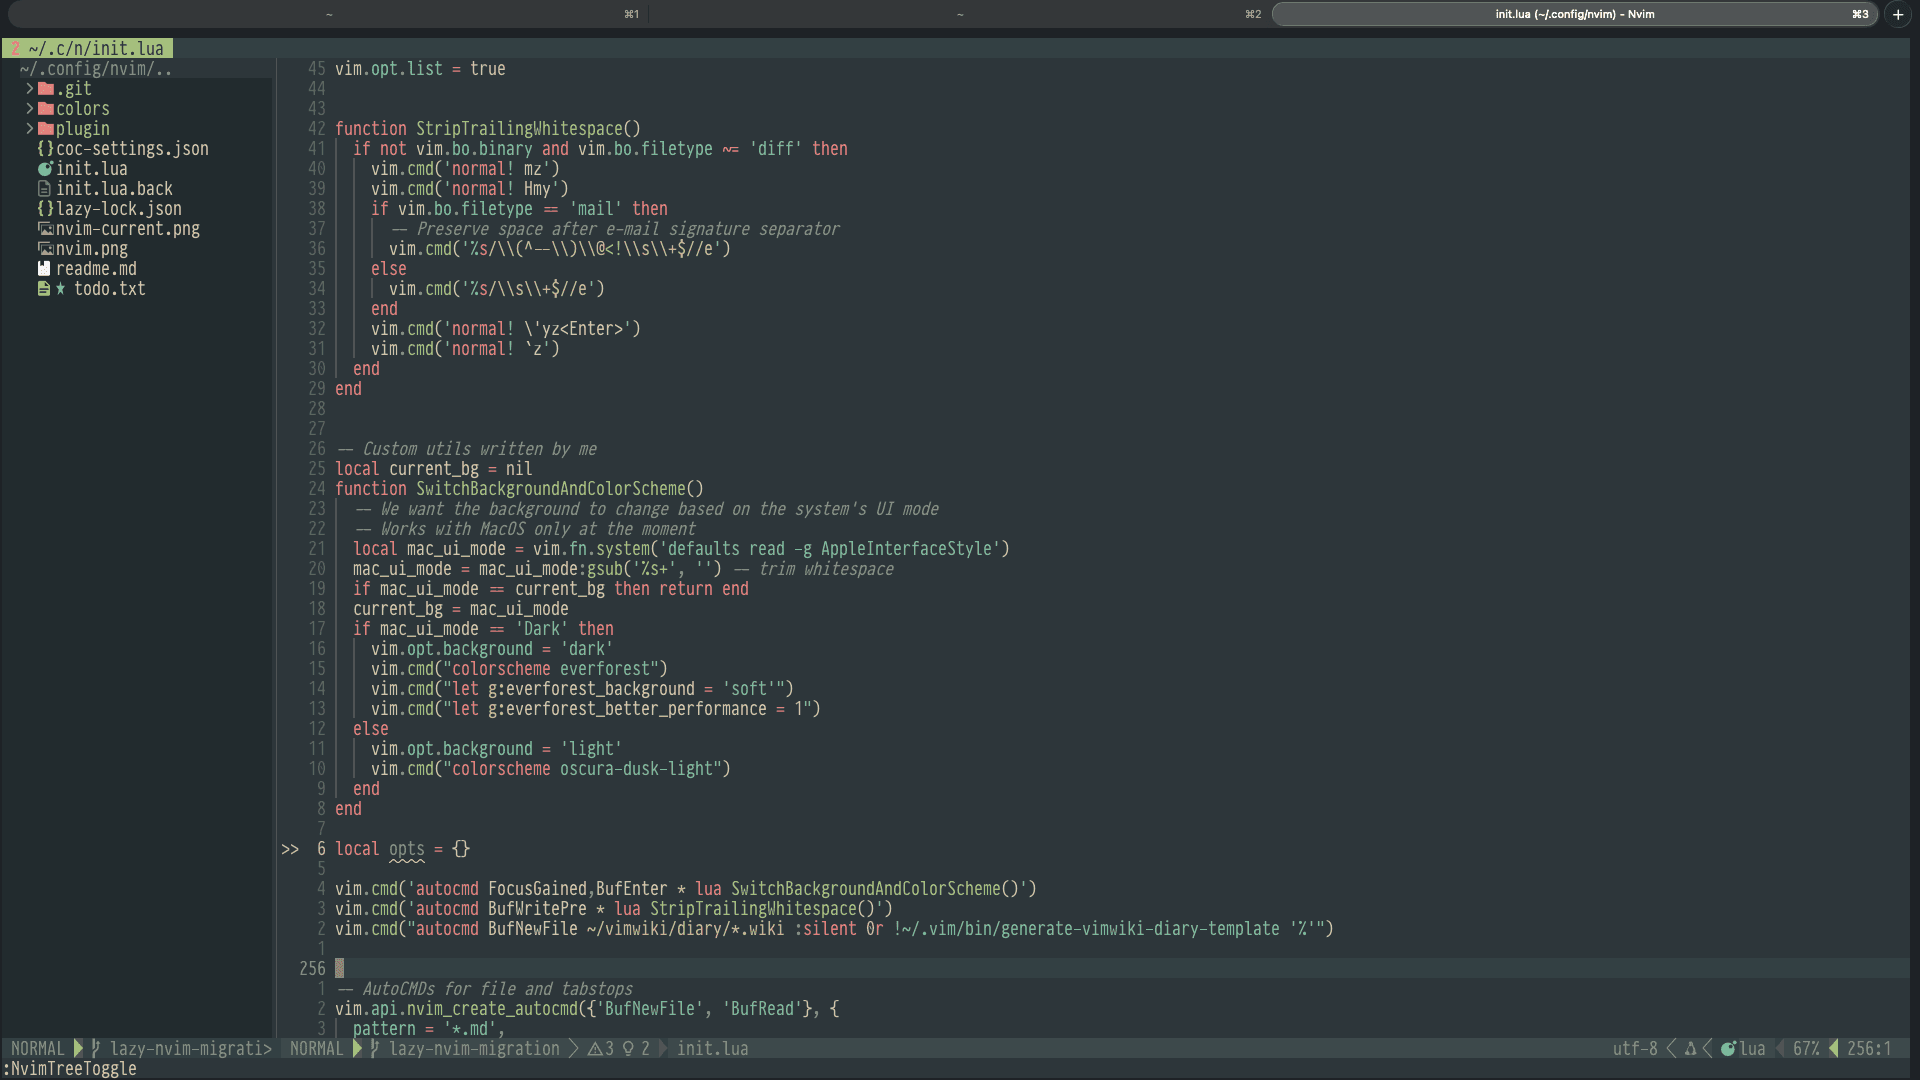Image resolution: width=1920 pixels, height=1080 pixels.
Task: Switch to the first terminal tab ⌘1
Action: [x=329, y=14]
